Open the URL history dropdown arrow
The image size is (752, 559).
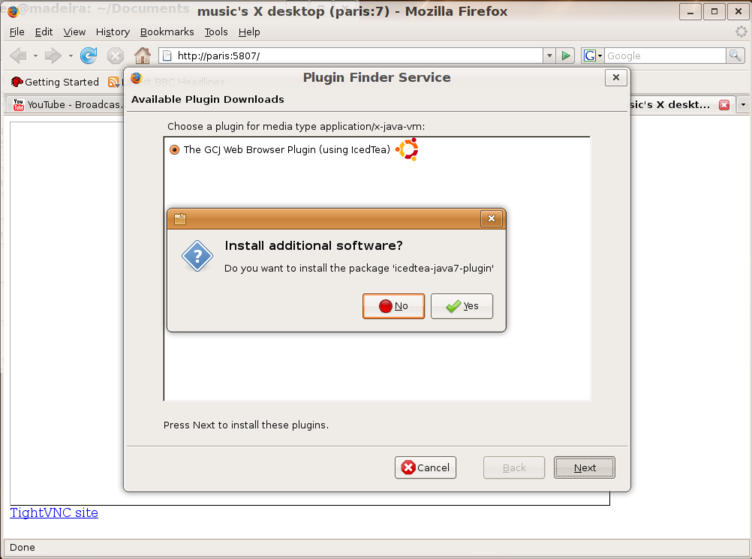[x=550, y=56]
